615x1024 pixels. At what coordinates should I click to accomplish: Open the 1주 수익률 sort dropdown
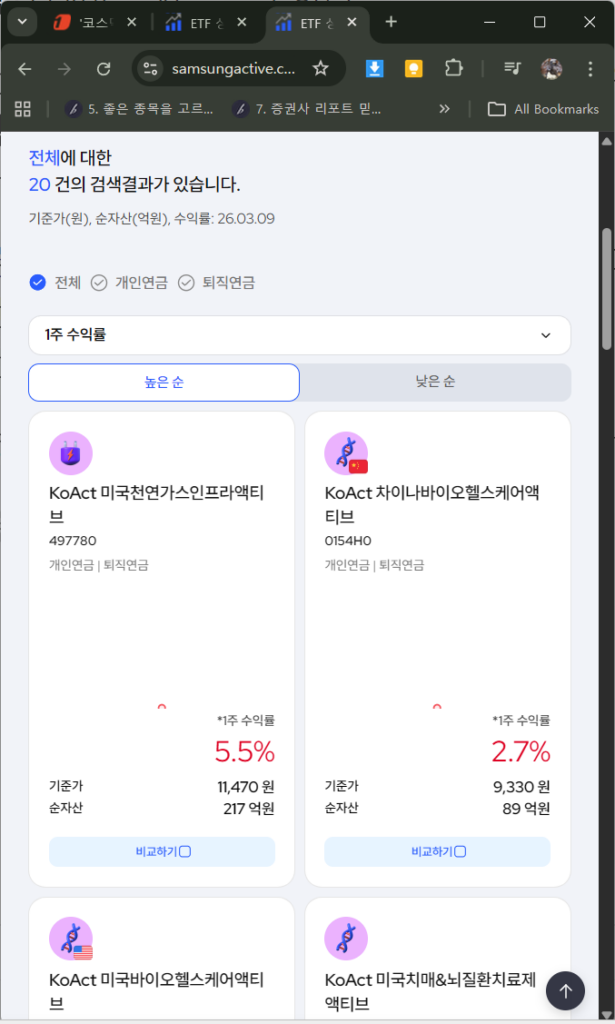point(299,335)
